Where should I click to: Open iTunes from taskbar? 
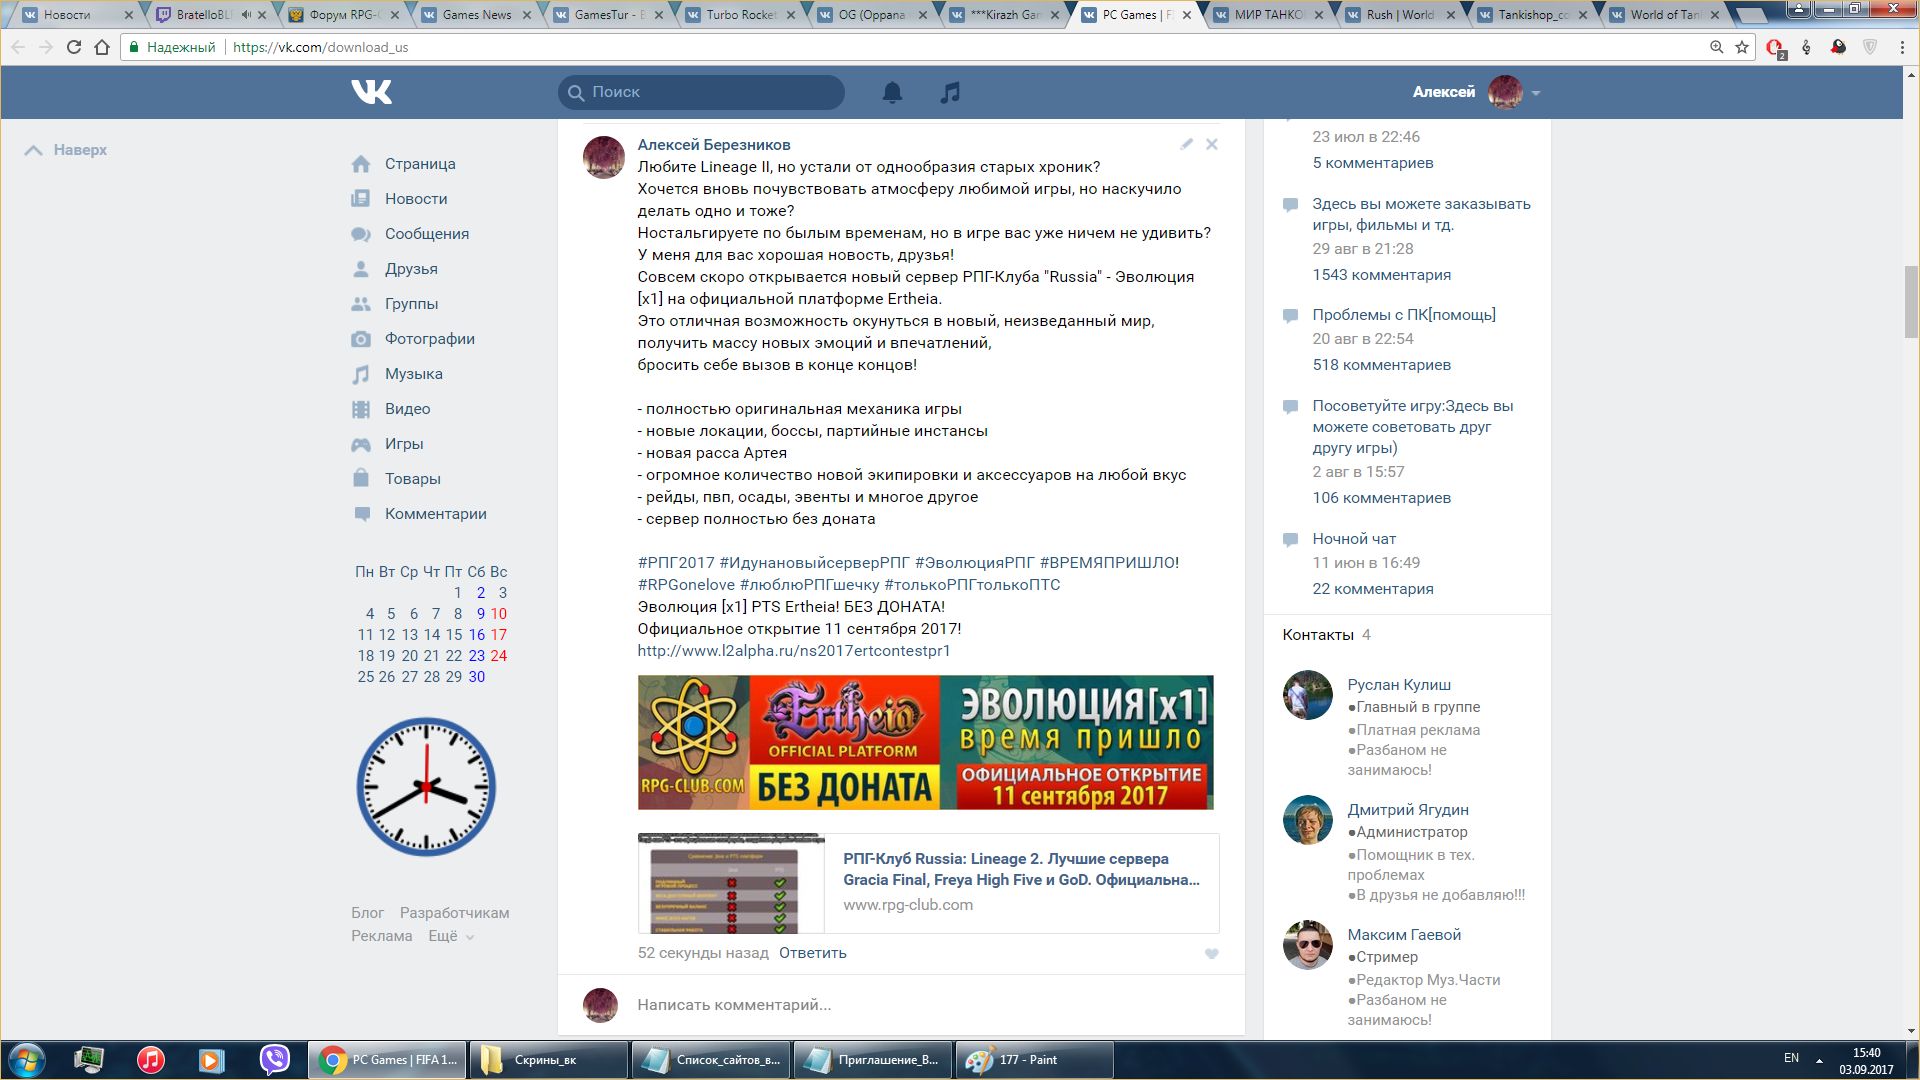tap(151, 1060)
